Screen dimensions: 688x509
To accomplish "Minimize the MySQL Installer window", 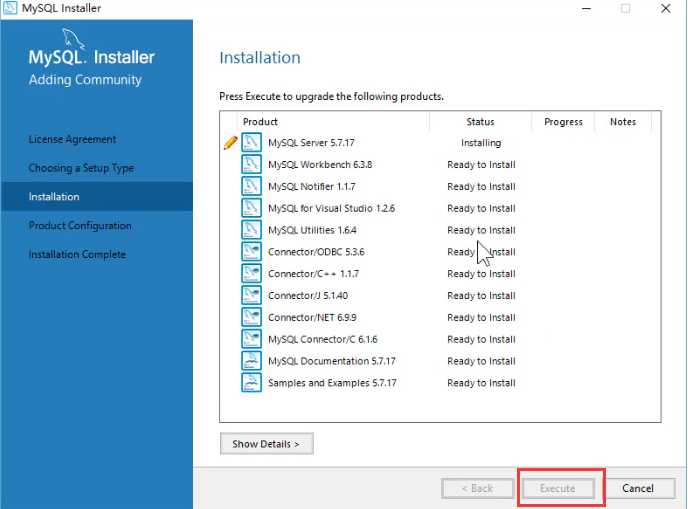I will coord(586,8).
